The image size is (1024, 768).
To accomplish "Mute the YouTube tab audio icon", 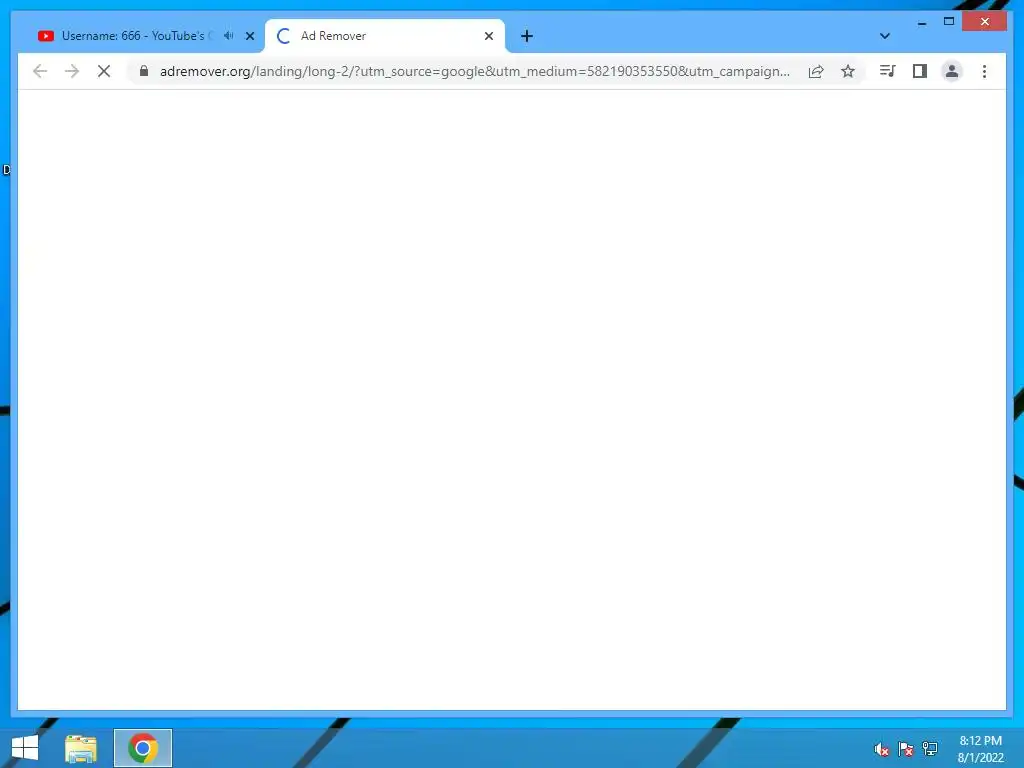I will point(229,35).
